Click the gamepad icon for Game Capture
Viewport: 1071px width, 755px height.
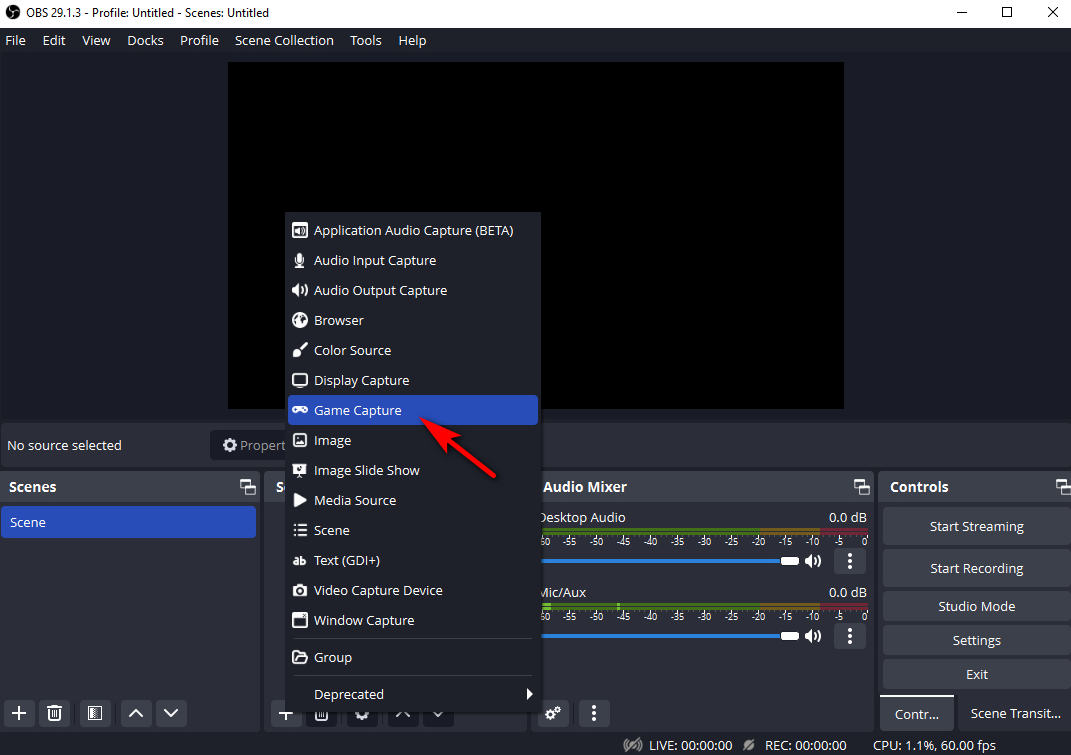(x=300, y=410)
